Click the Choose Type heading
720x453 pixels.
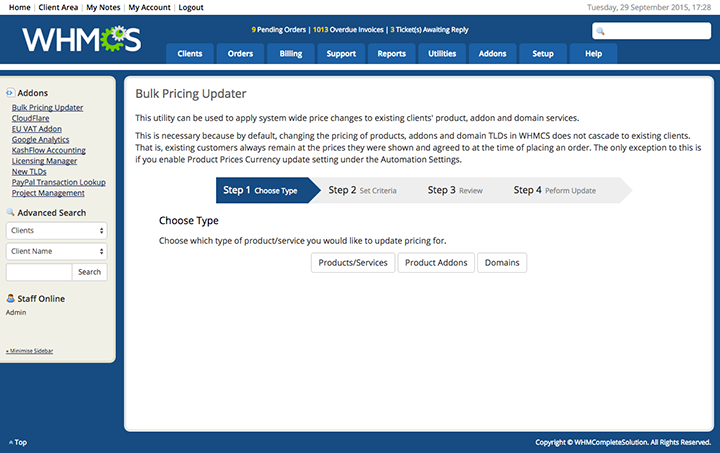click(189, 220)
